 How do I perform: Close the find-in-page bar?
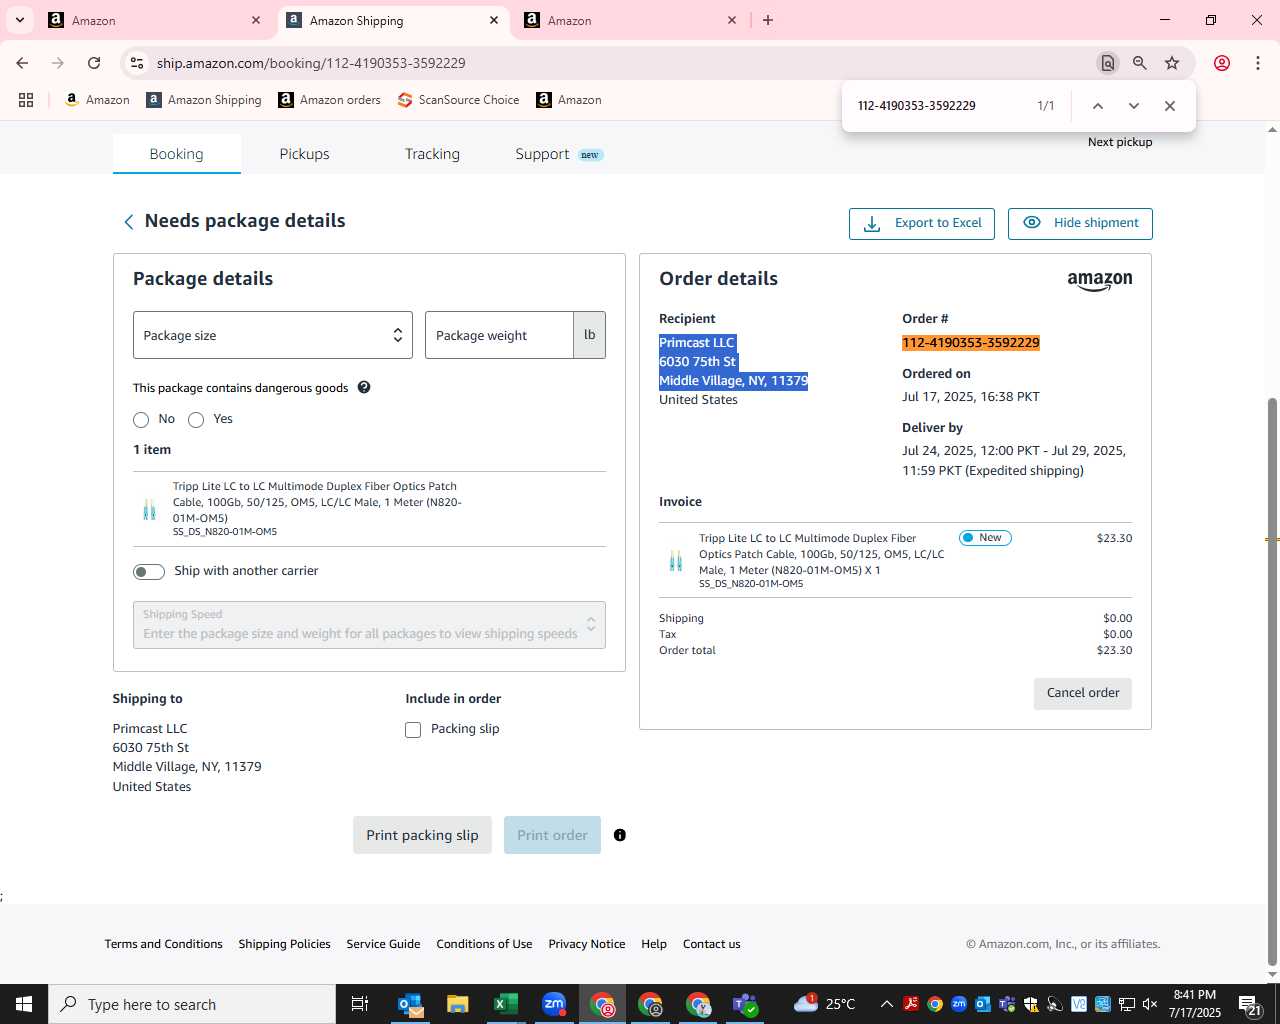click(1170, 106)
